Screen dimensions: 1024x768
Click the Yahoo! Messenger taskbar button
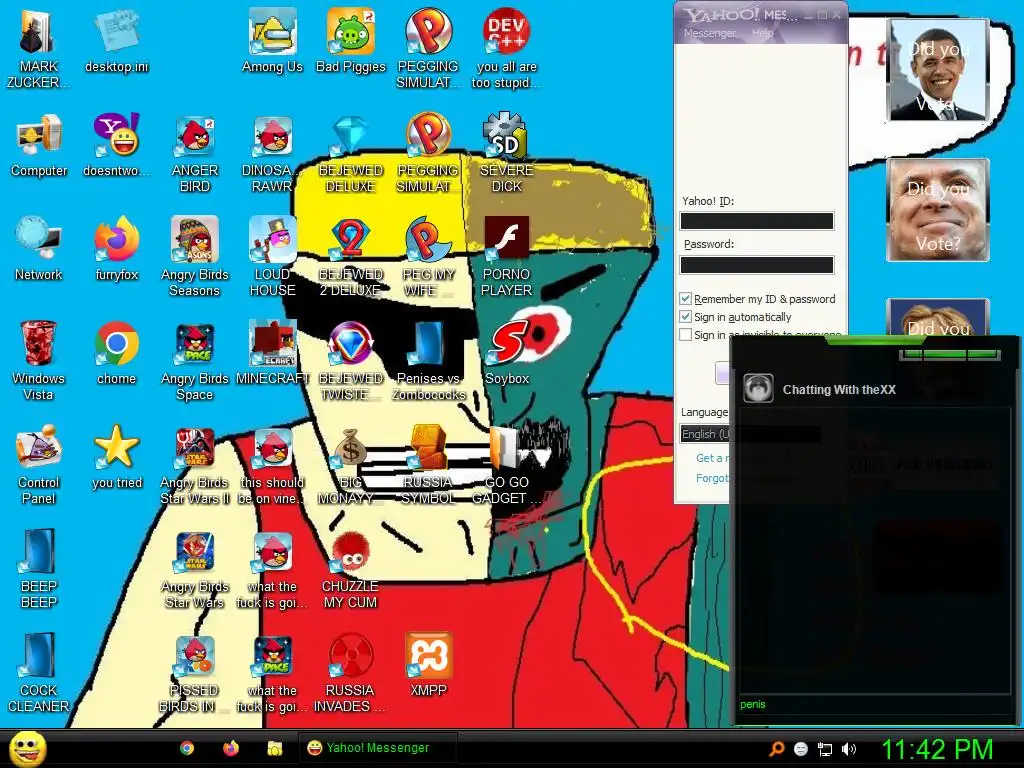(x=377, y=748)
